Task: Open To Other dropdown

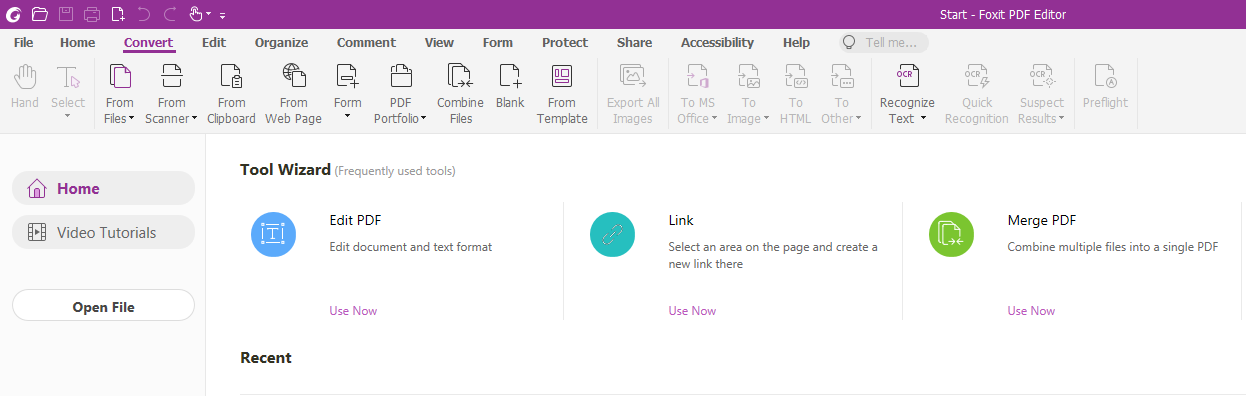Action: (x=841, y=94)
